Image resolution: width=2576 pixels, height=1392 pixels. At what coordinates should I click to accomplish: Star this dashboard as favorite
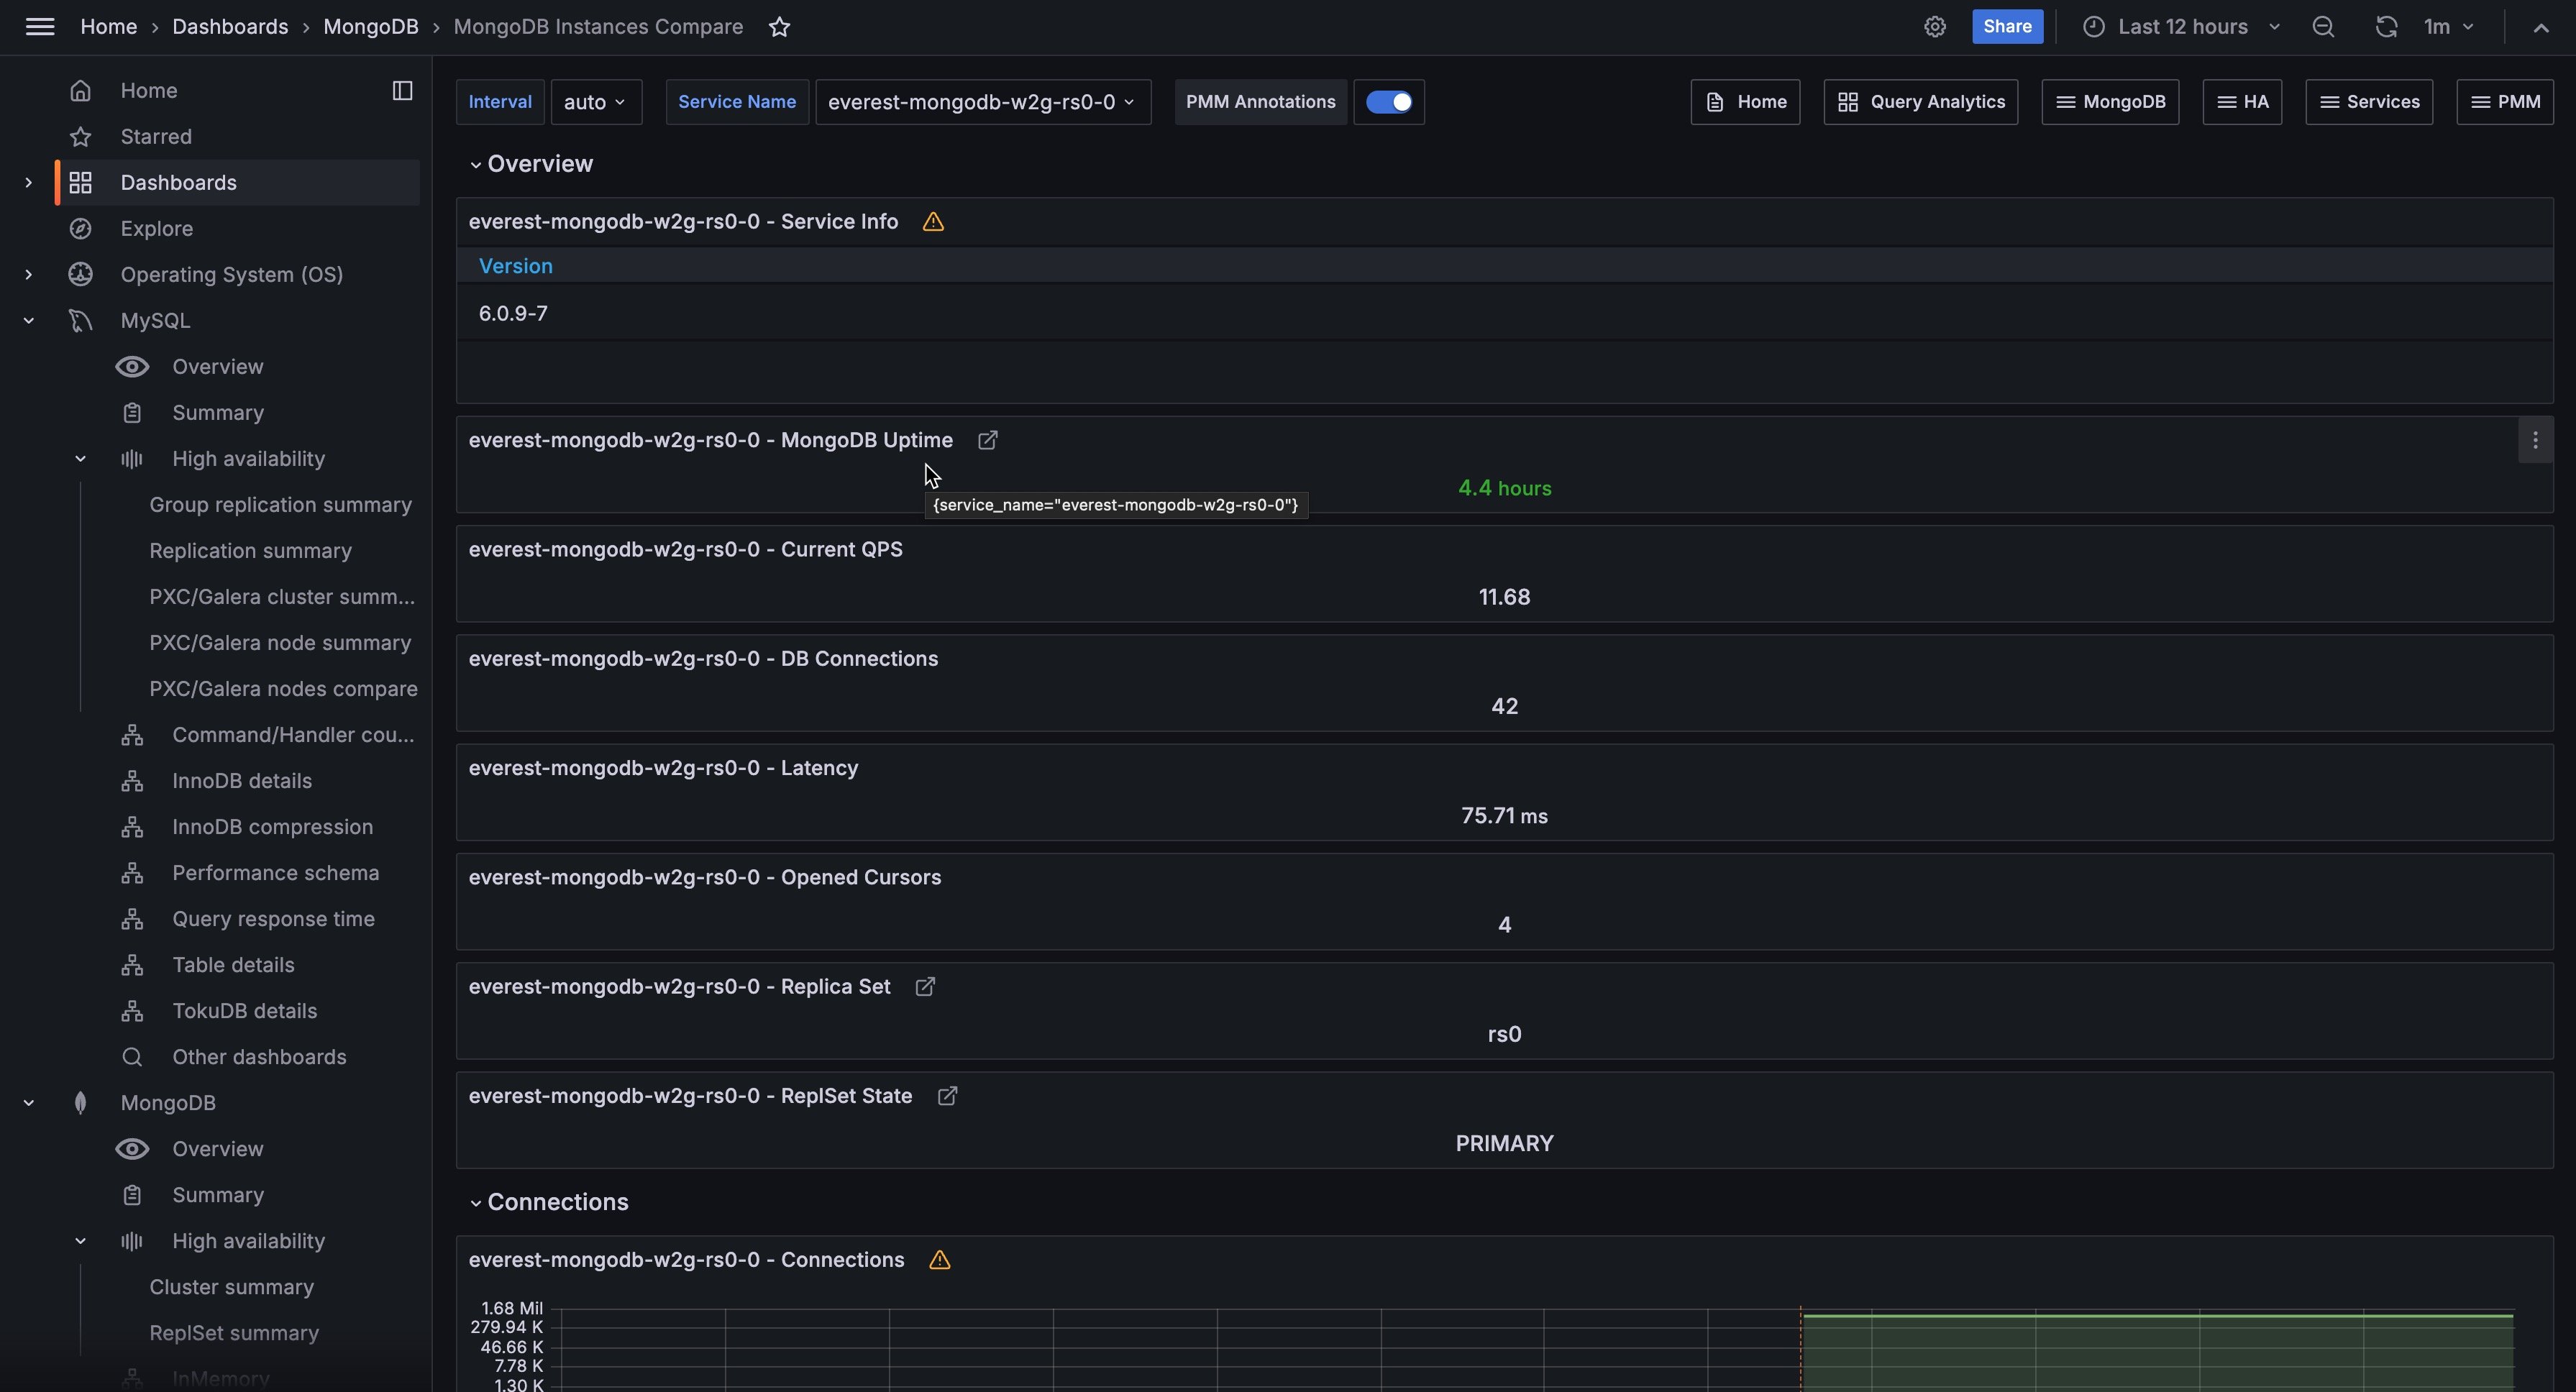click(779, 27)
